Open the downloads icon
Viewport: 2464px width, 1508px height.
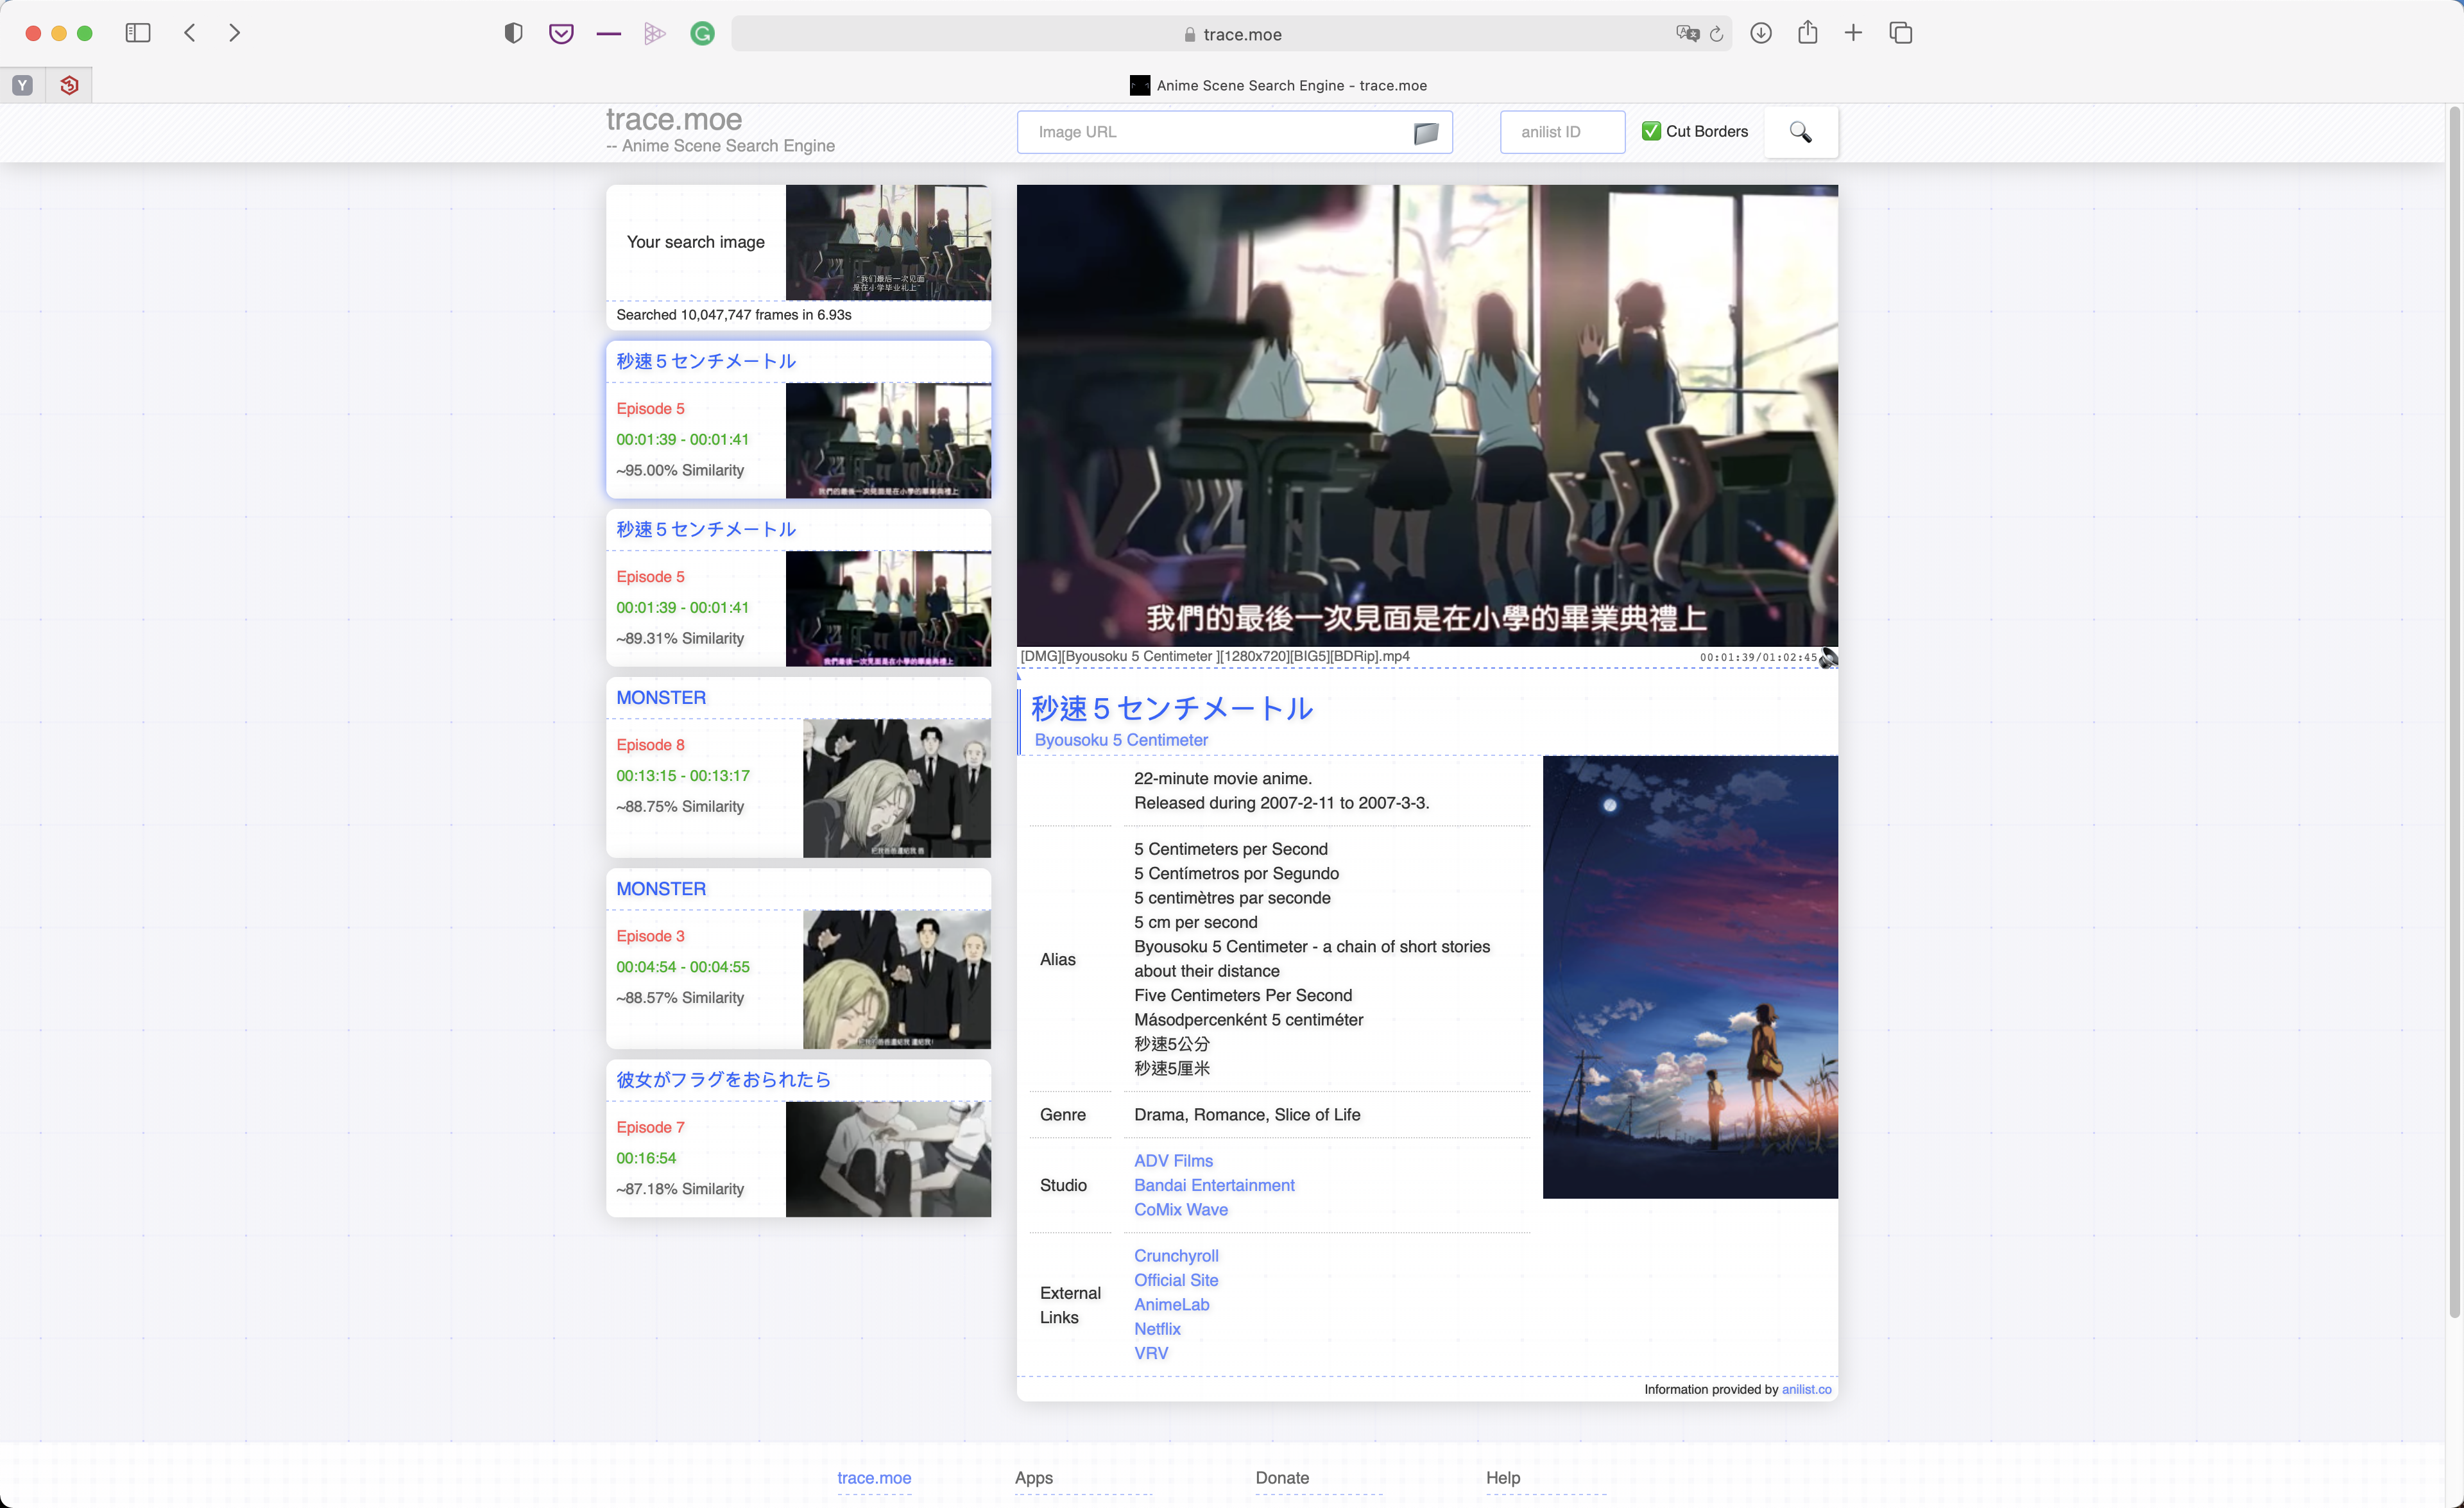tap(1761, 33)
